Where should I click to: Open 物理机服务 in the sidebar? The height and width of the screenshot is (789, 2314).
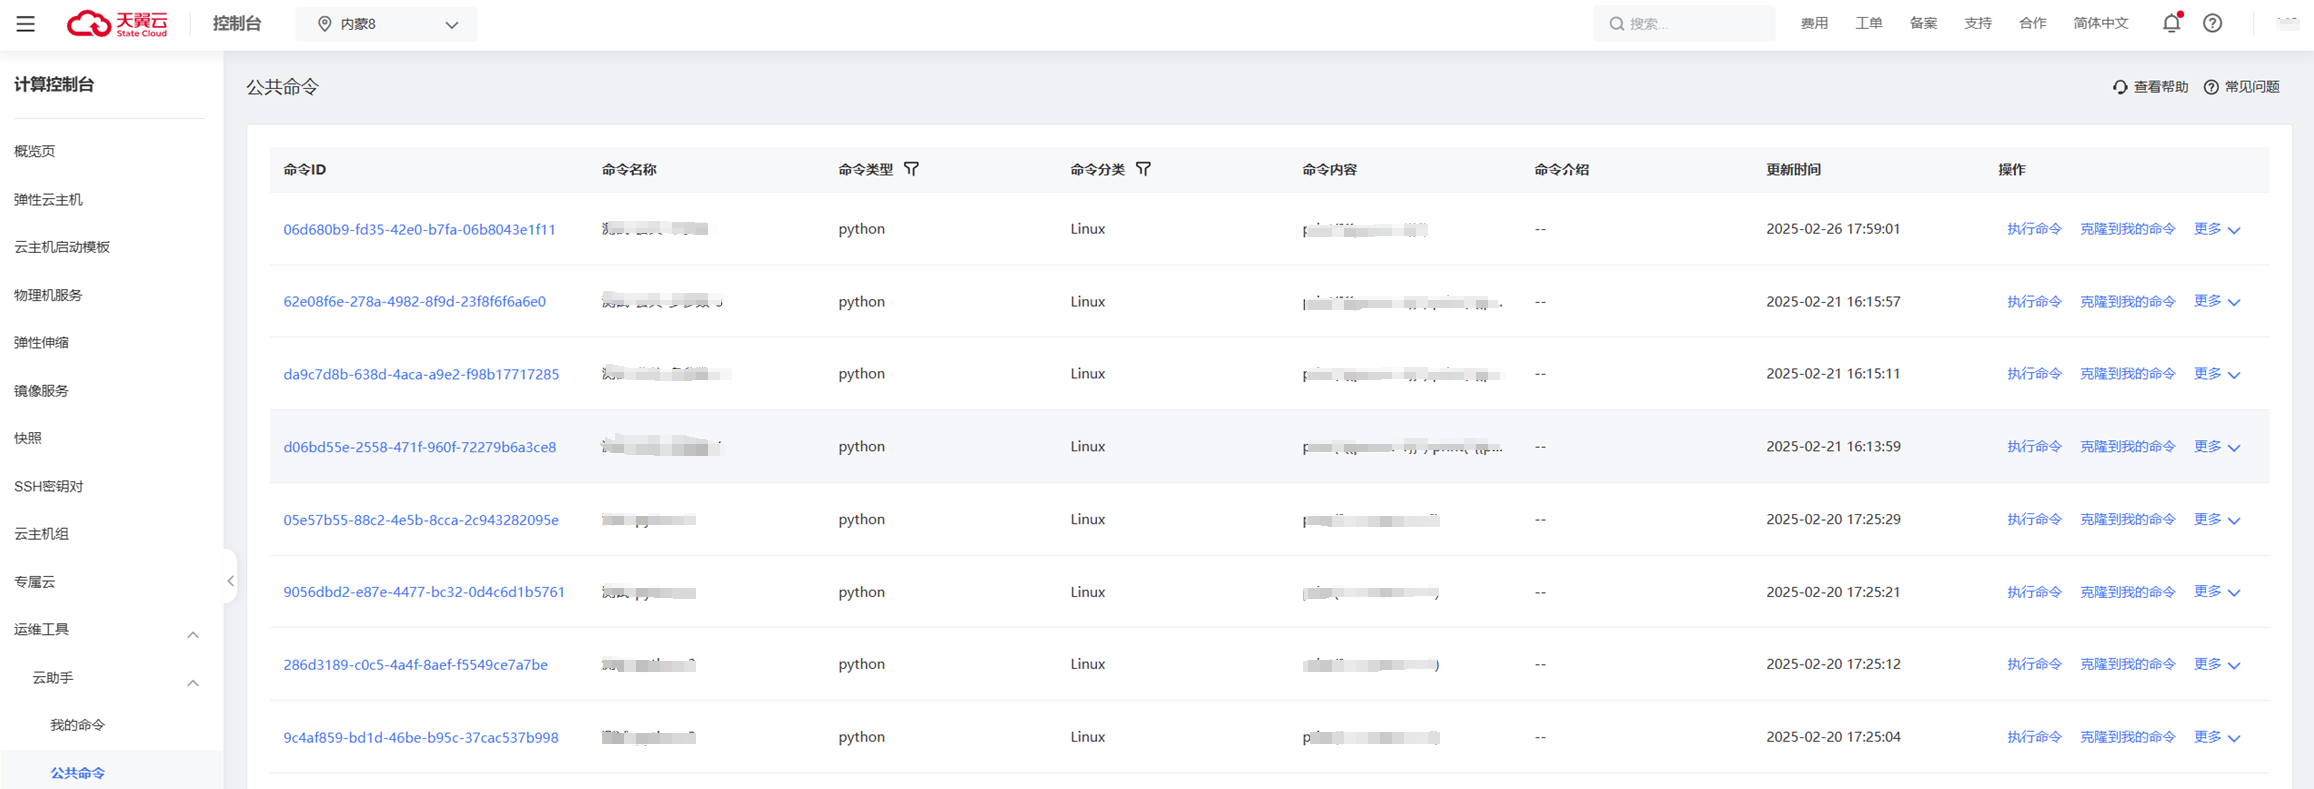click(48, 295)
